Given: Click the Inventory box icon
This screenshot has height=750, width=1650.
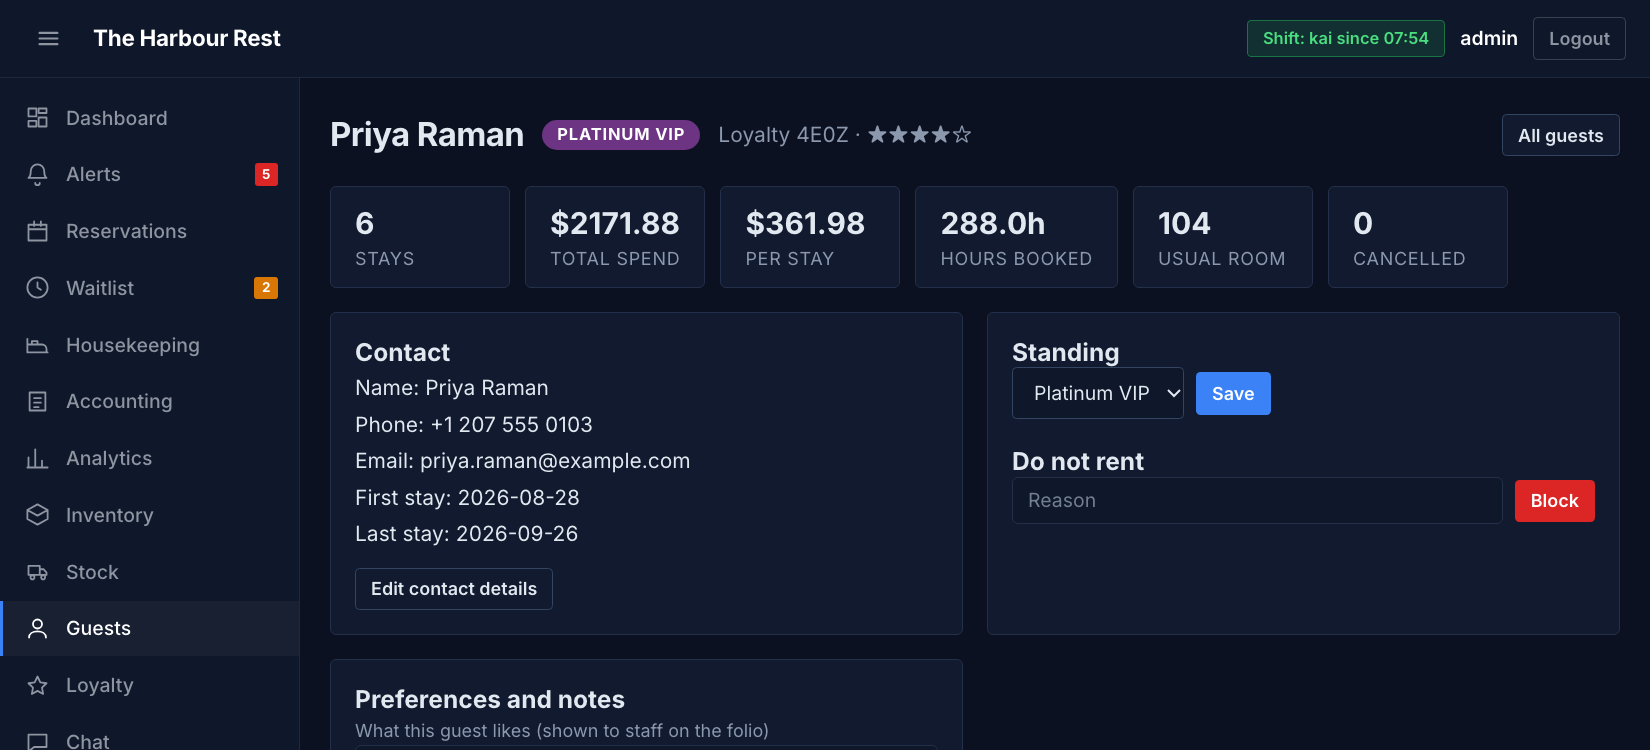Looking at the screenshot, I should 37,515.
